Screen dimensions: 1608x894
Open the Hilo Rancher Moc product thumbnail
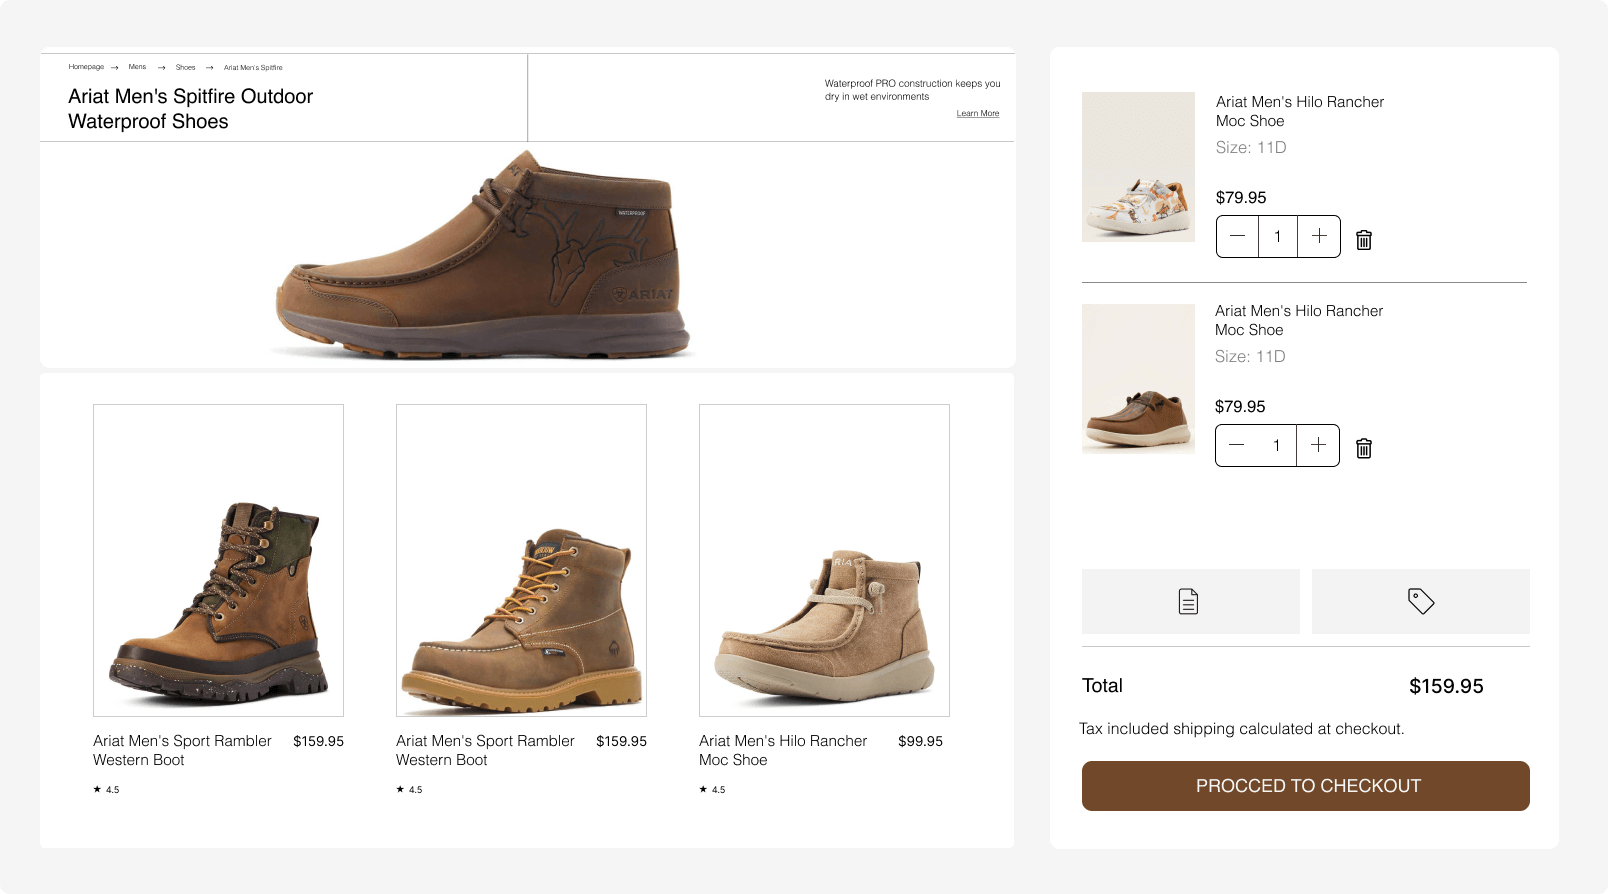824,560
